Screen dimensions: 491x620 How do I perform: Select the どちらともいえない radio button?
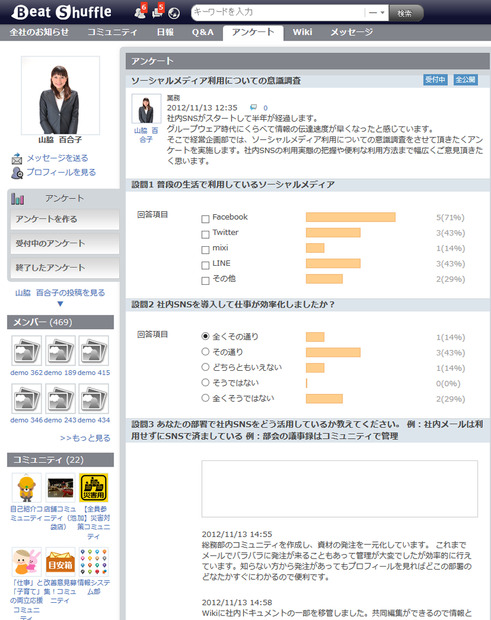pyautogui.click(x=205, y=367)
